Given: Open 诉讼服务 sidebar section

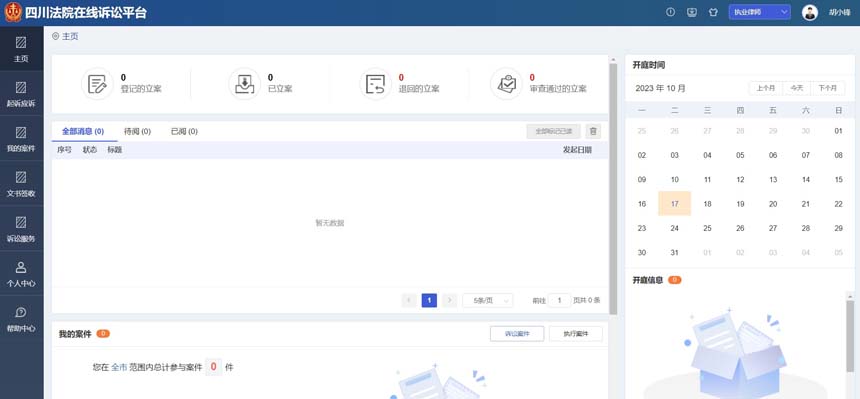Looking at the screenshot, I should [21, 228].
